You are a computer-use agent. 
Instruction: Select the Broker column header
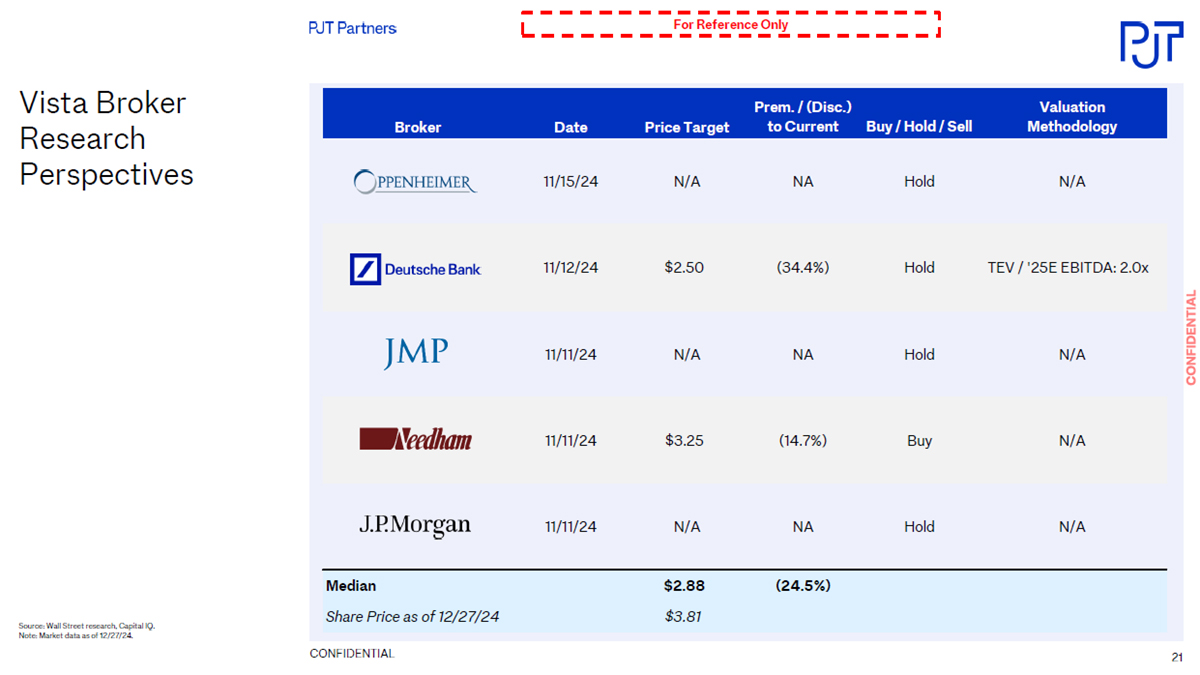(x=418, y=127)
